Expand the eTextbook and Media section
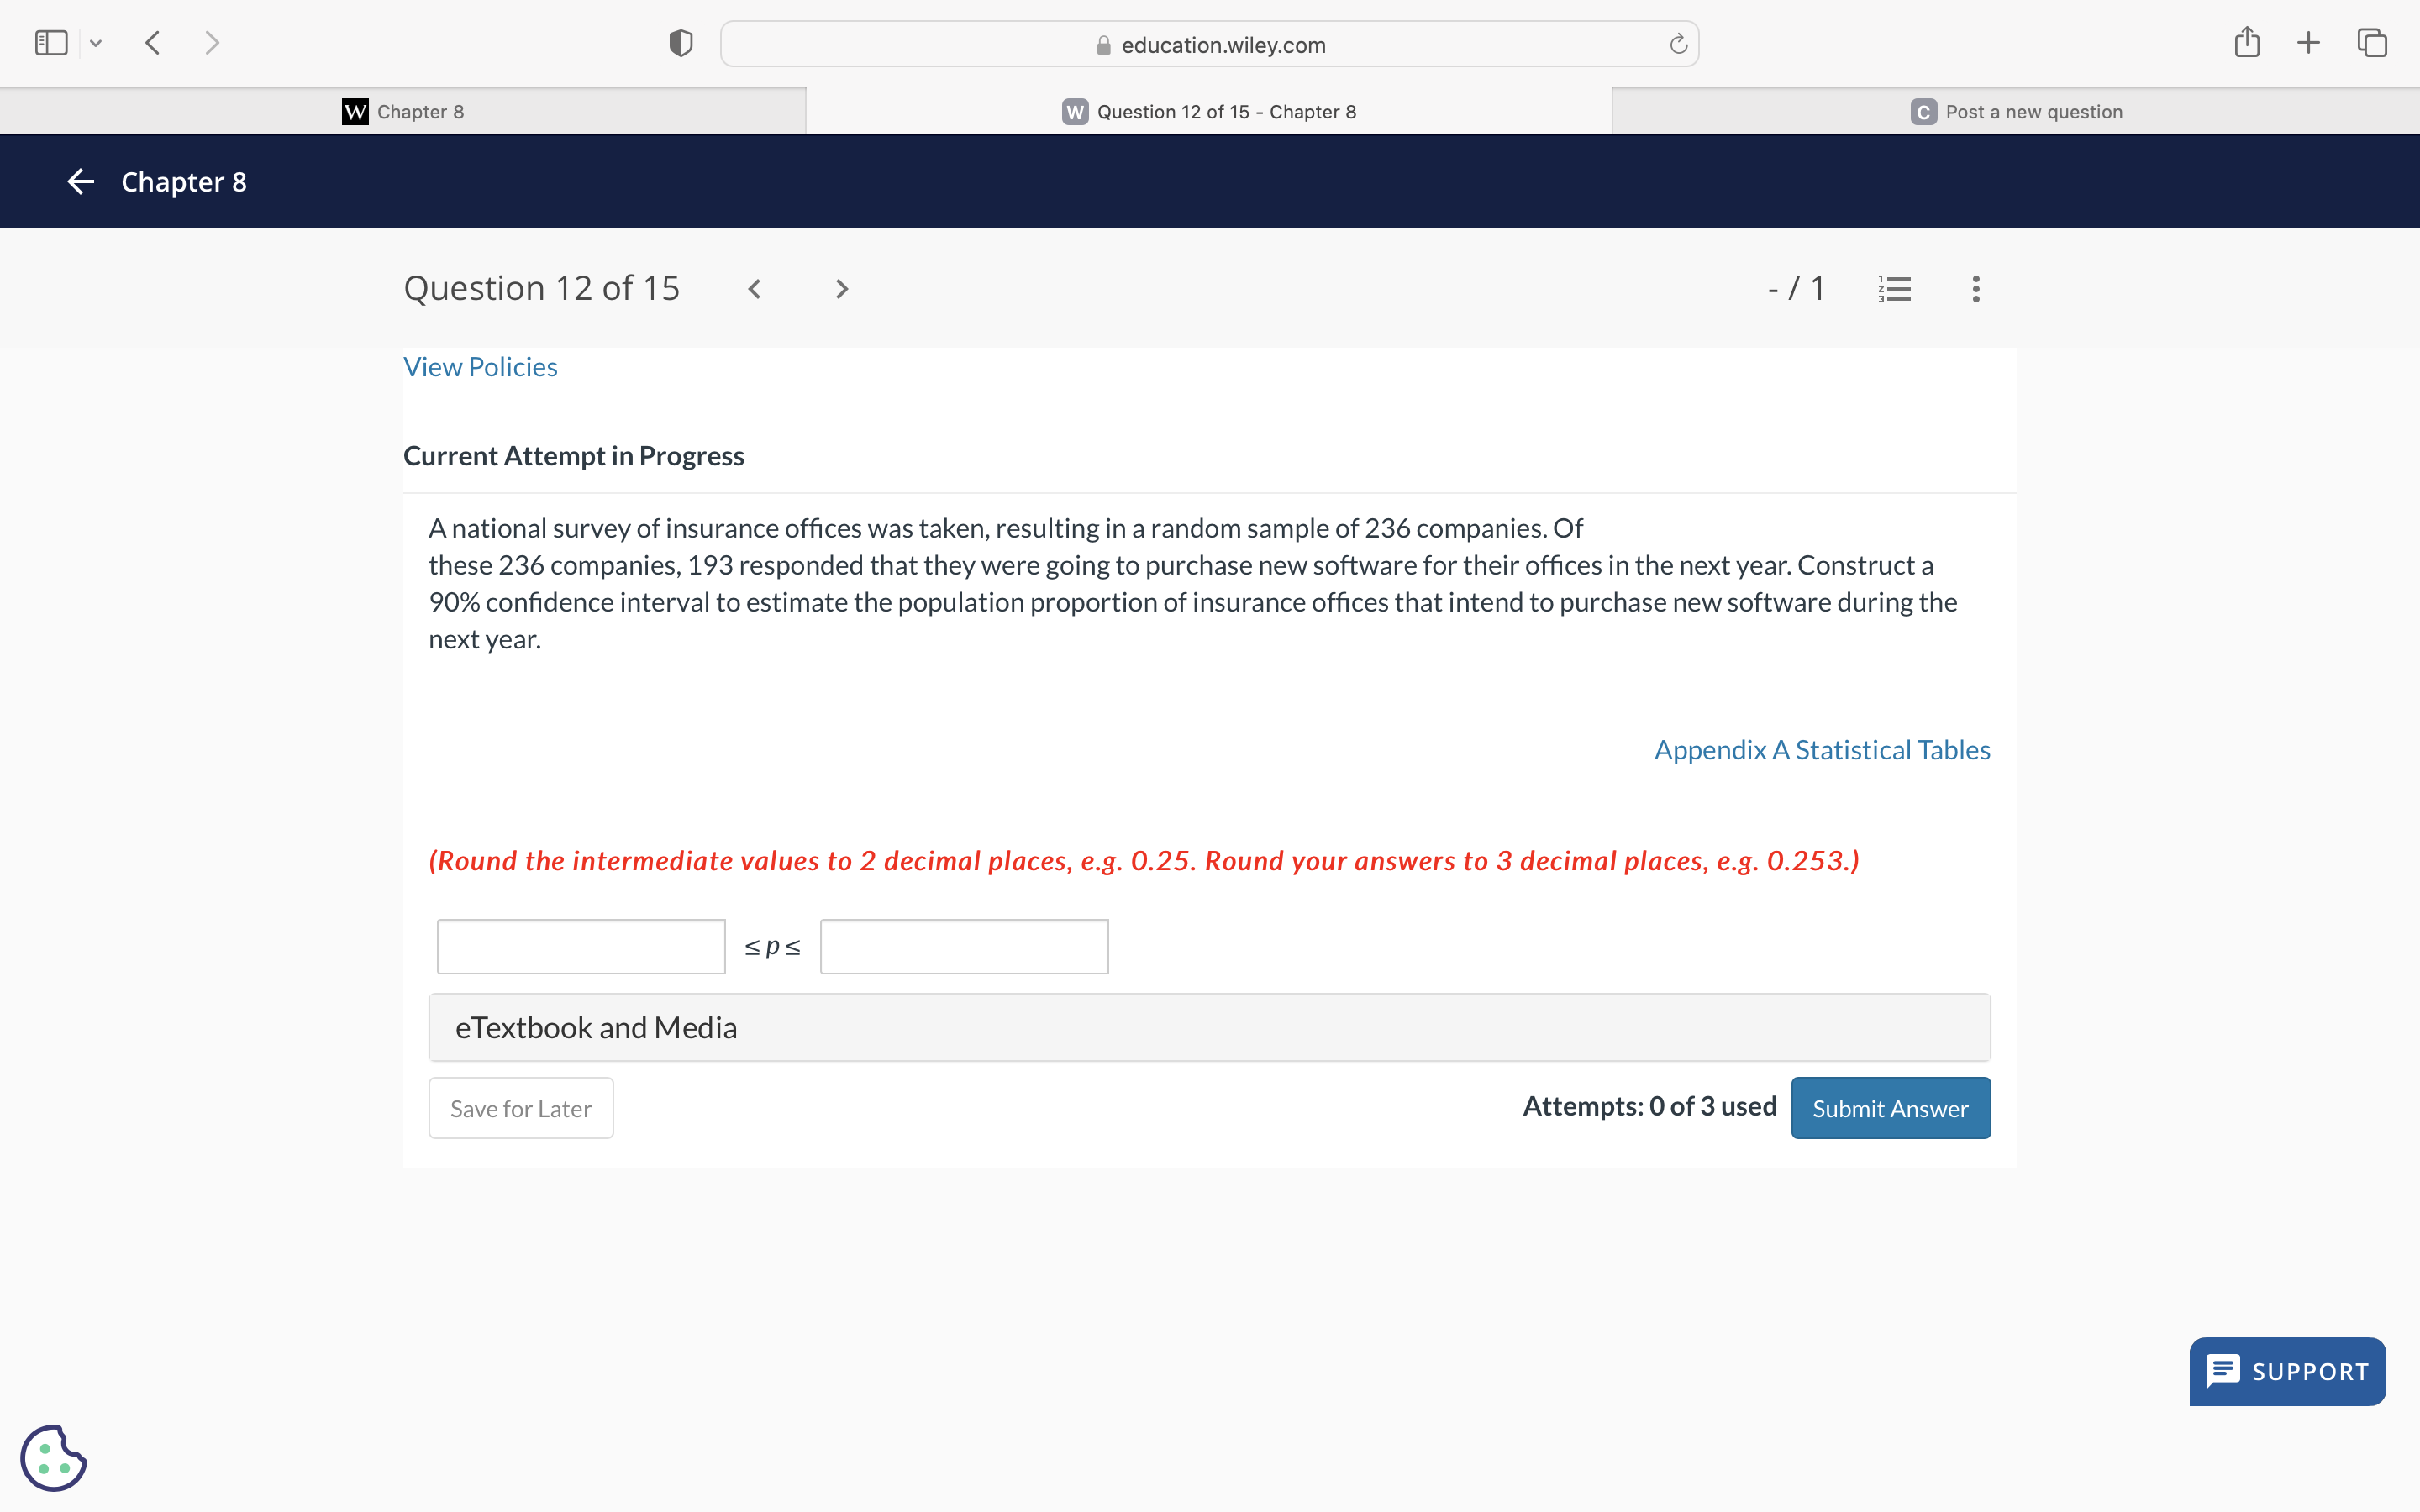This screenshot has width=2420, height=1512. (1209, 1027)
